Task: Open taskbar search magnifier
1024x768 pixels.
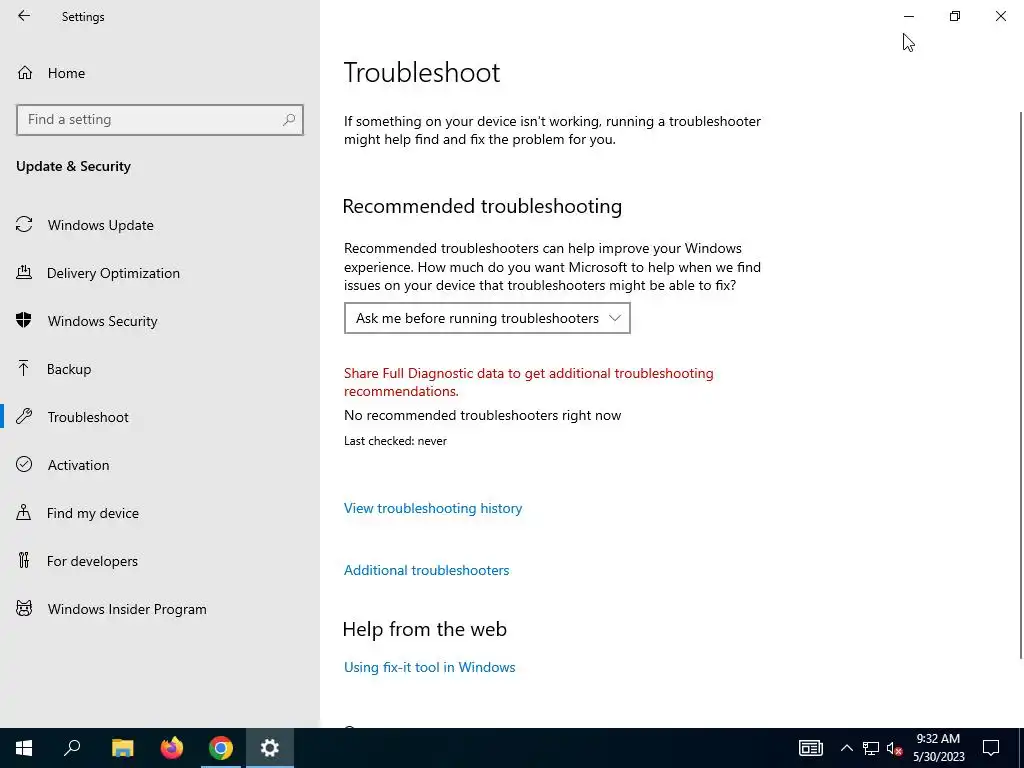Action: (x=72, y=748)
